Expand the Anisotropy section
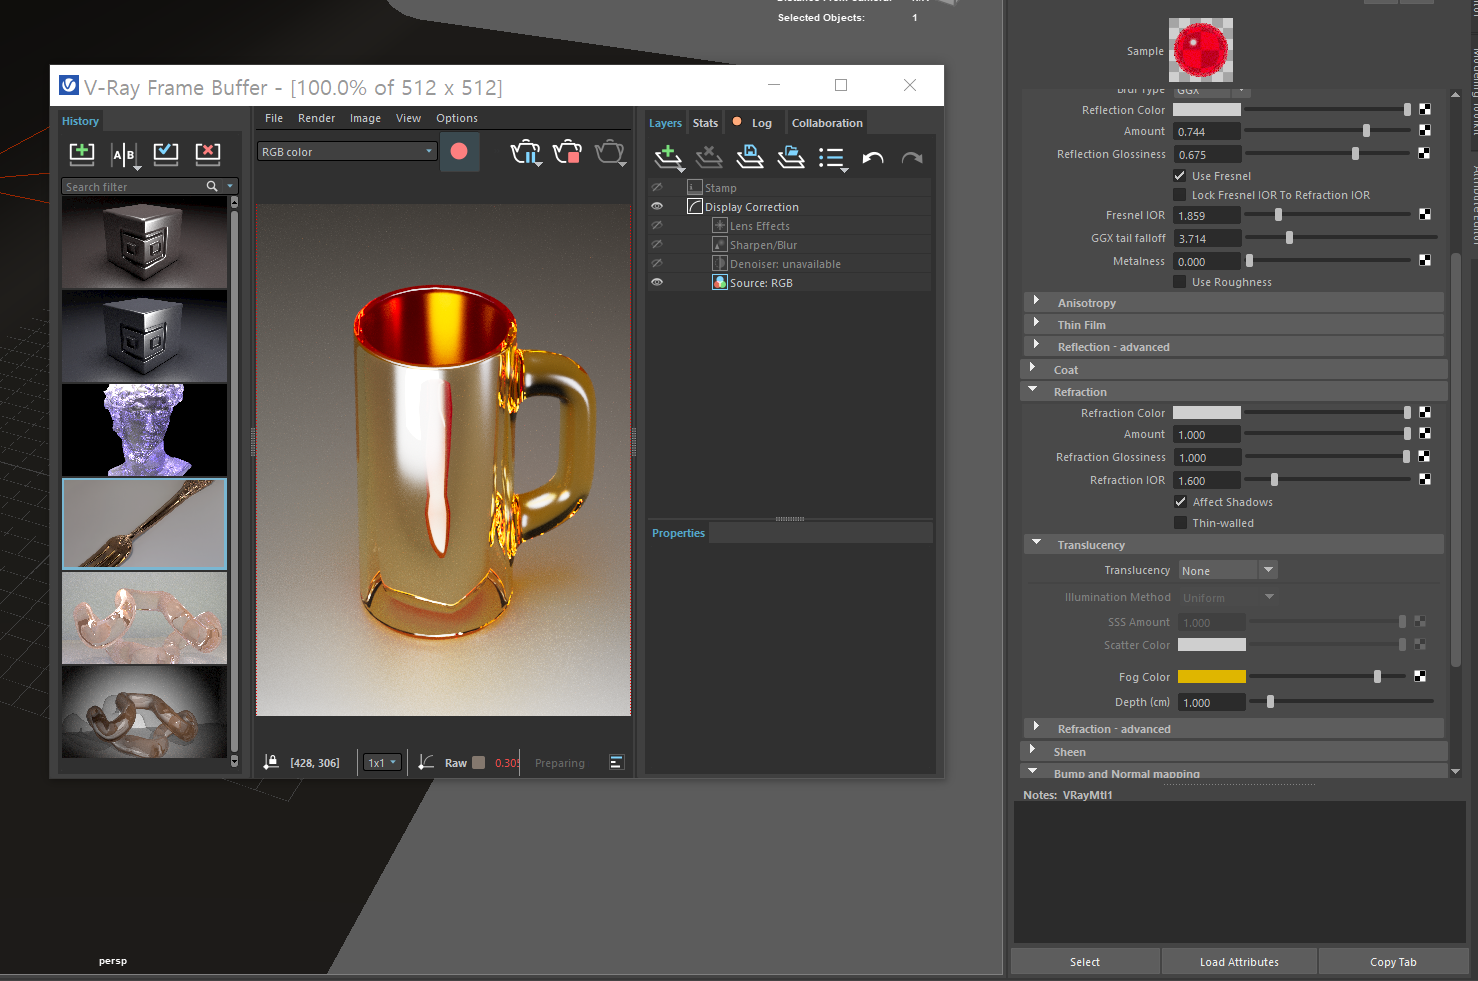1478x981 pixels. (x=1036, y=301)
